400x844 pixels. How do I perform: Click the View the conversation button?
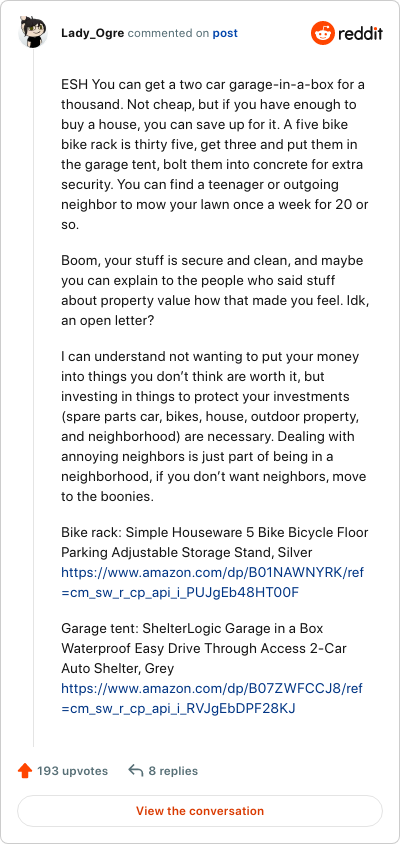click(x=200, y=811)
